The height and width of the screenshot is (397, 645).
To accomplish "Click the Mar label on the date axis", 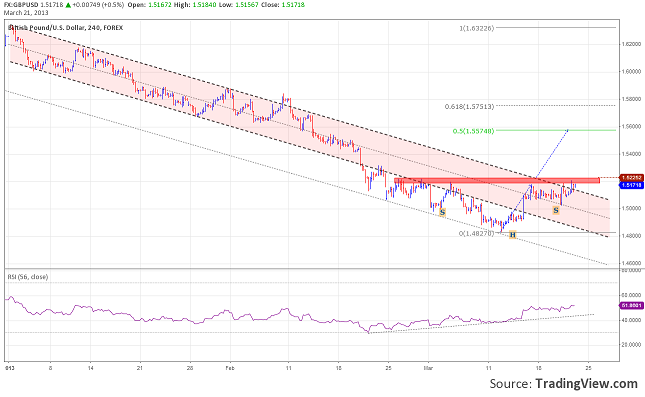I will [x=428, y=368].
